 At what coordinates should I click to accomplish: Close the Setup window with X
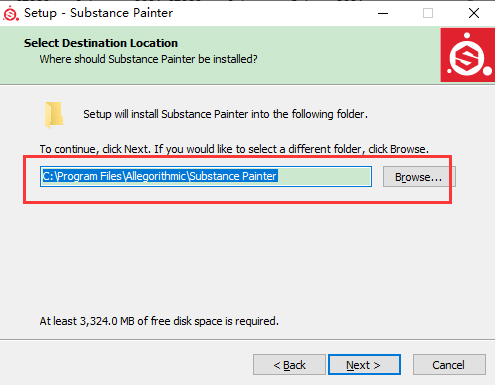coord(474,13)
